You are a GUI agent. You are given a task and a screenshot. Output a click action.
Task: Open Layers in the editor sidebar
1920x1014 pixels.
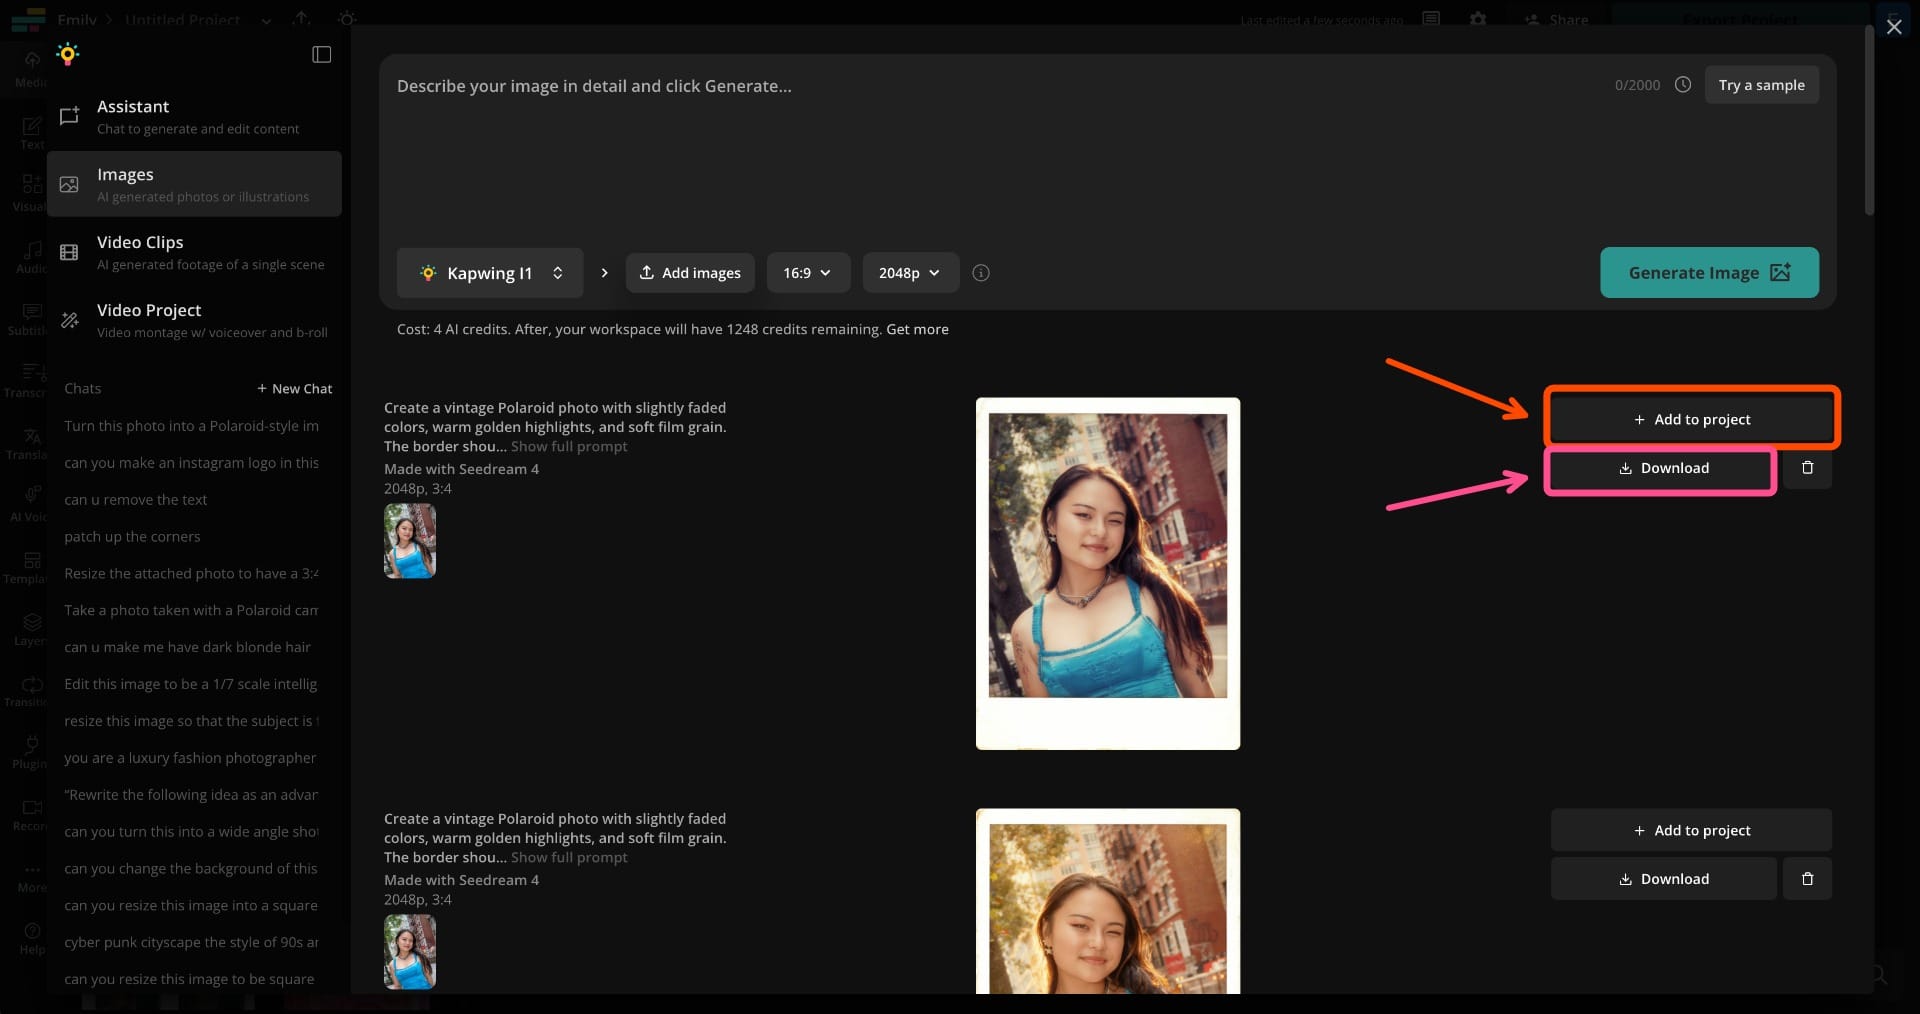click(32, 629)
